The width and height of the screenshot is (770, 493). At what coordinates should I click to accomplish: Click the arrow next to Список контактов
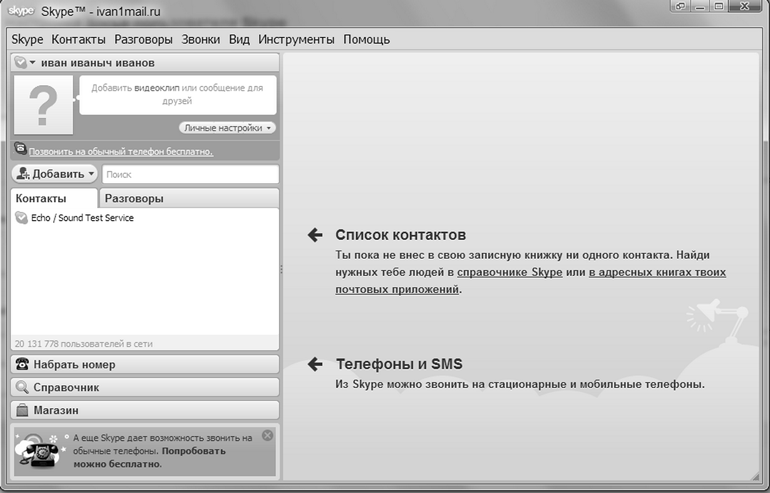[x=315, y=235]
